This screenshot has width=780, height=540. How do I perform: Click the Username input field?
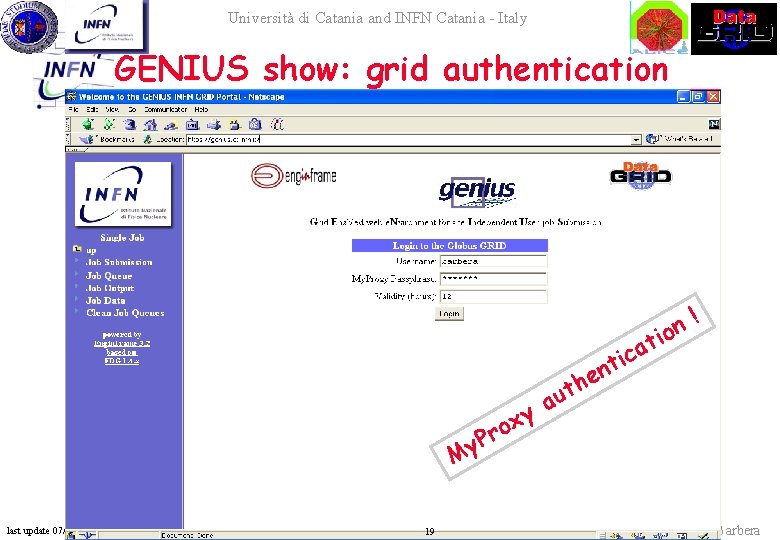(x=493, y=261)
